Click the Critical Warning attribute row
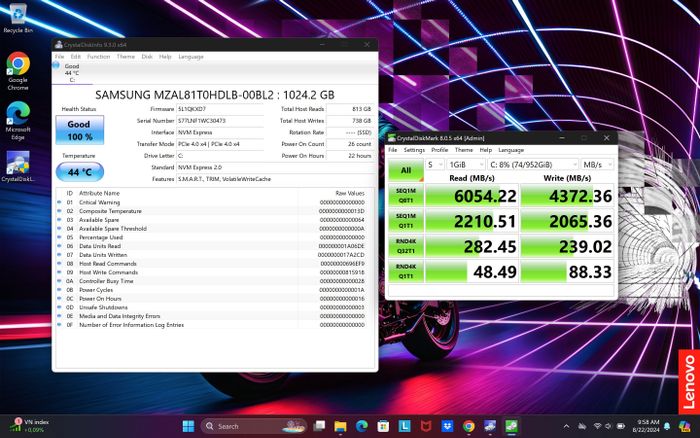This screenshot has height=438, width=700. coord(212,202)
